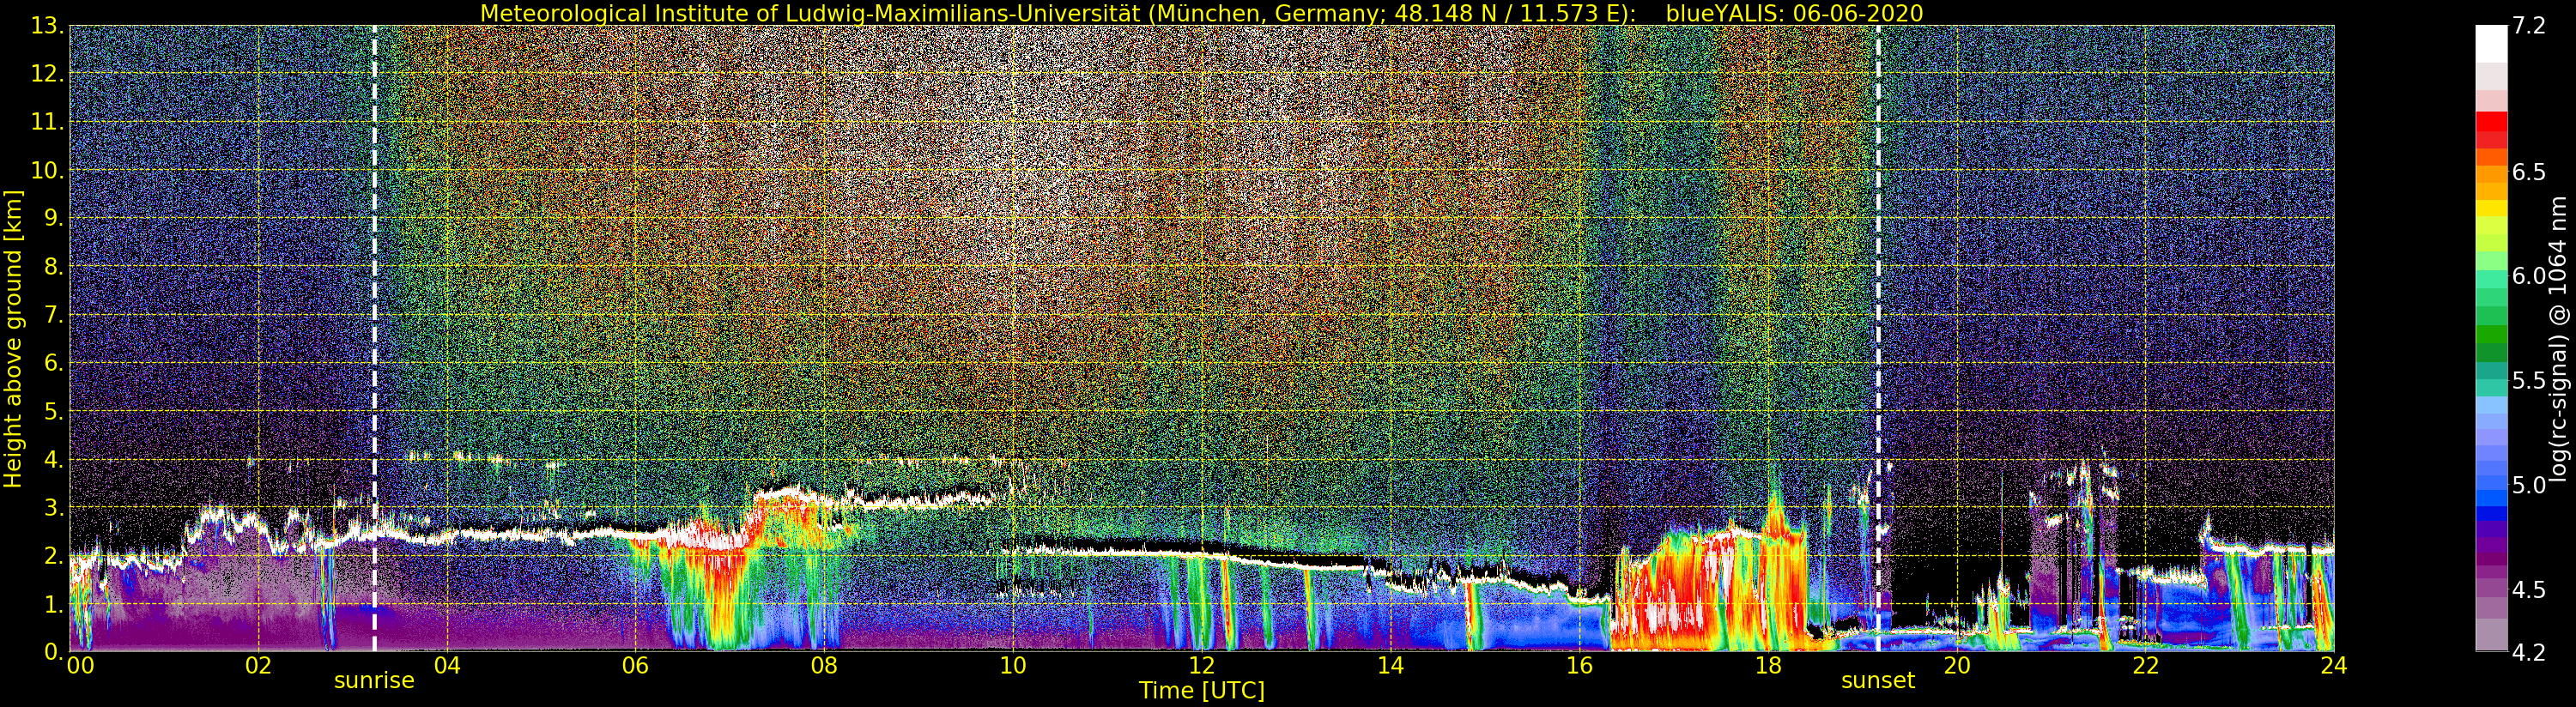Click the plot title 'Meteorological Institute of Ludwig-Maximilians-Universität'
Screen dimensions: 2576x707
click(811, 13)
